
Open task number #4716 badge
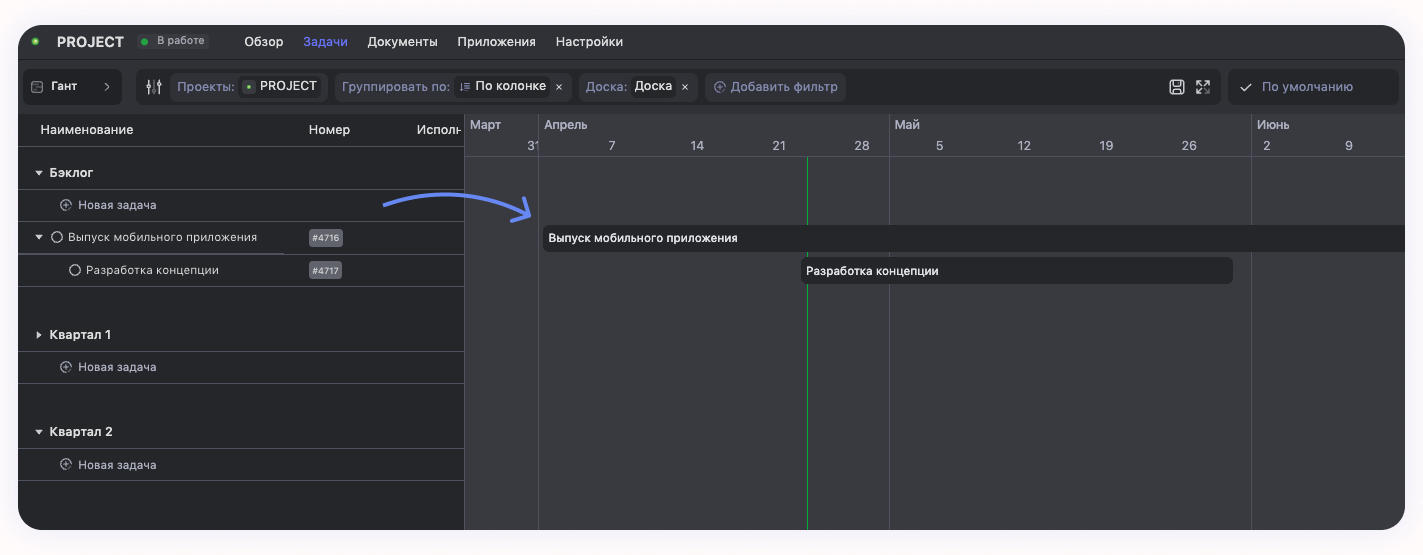click(x=326, y=238)
